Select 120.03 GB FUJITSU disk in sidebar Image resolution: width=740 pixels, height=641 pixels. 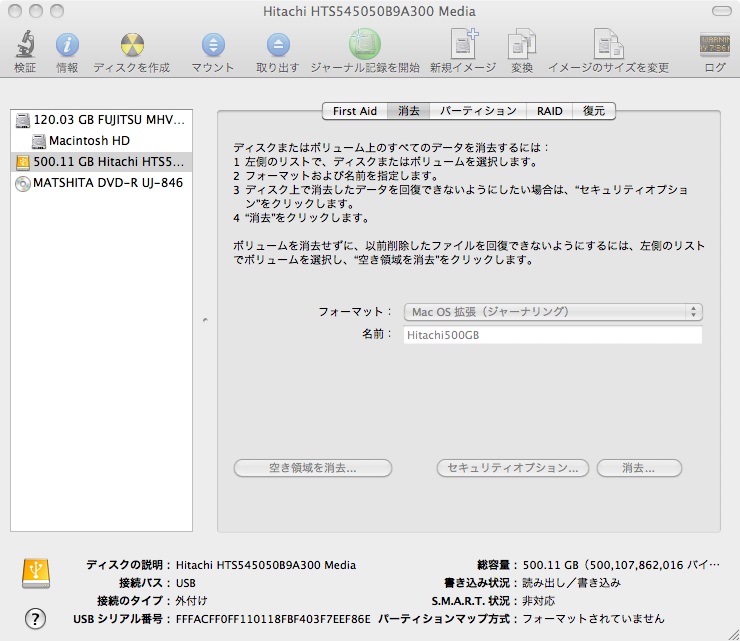pyautogui.click(x=101, y=120)
